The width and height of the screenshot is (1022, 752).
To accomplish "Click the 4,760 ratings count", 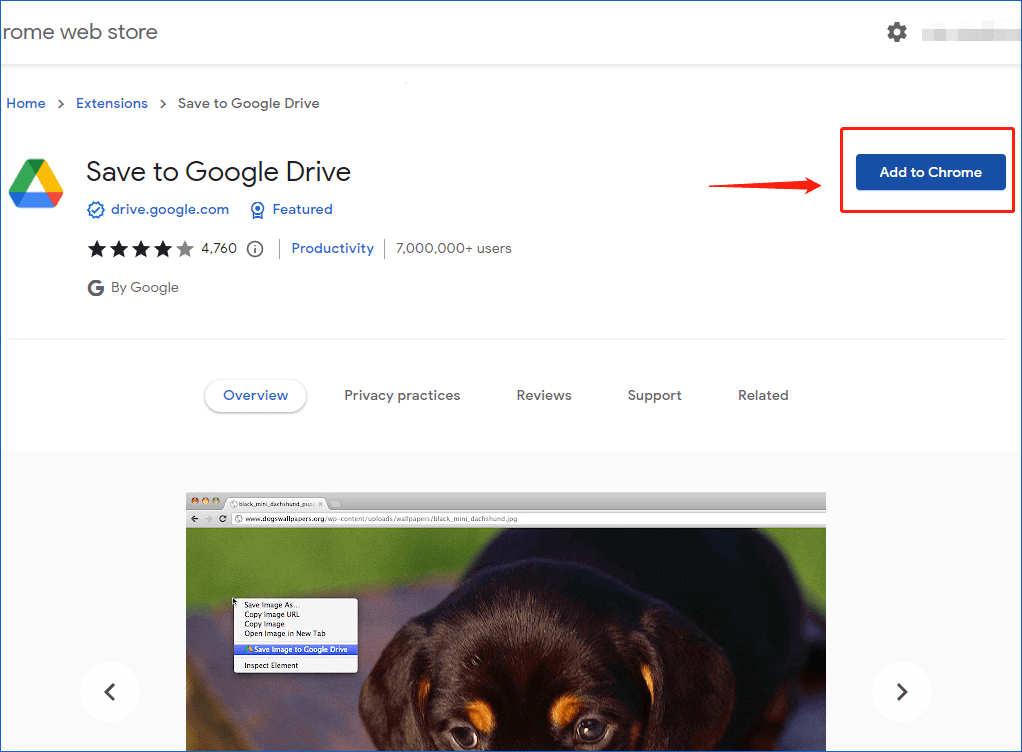I will [x=219, y=248].
